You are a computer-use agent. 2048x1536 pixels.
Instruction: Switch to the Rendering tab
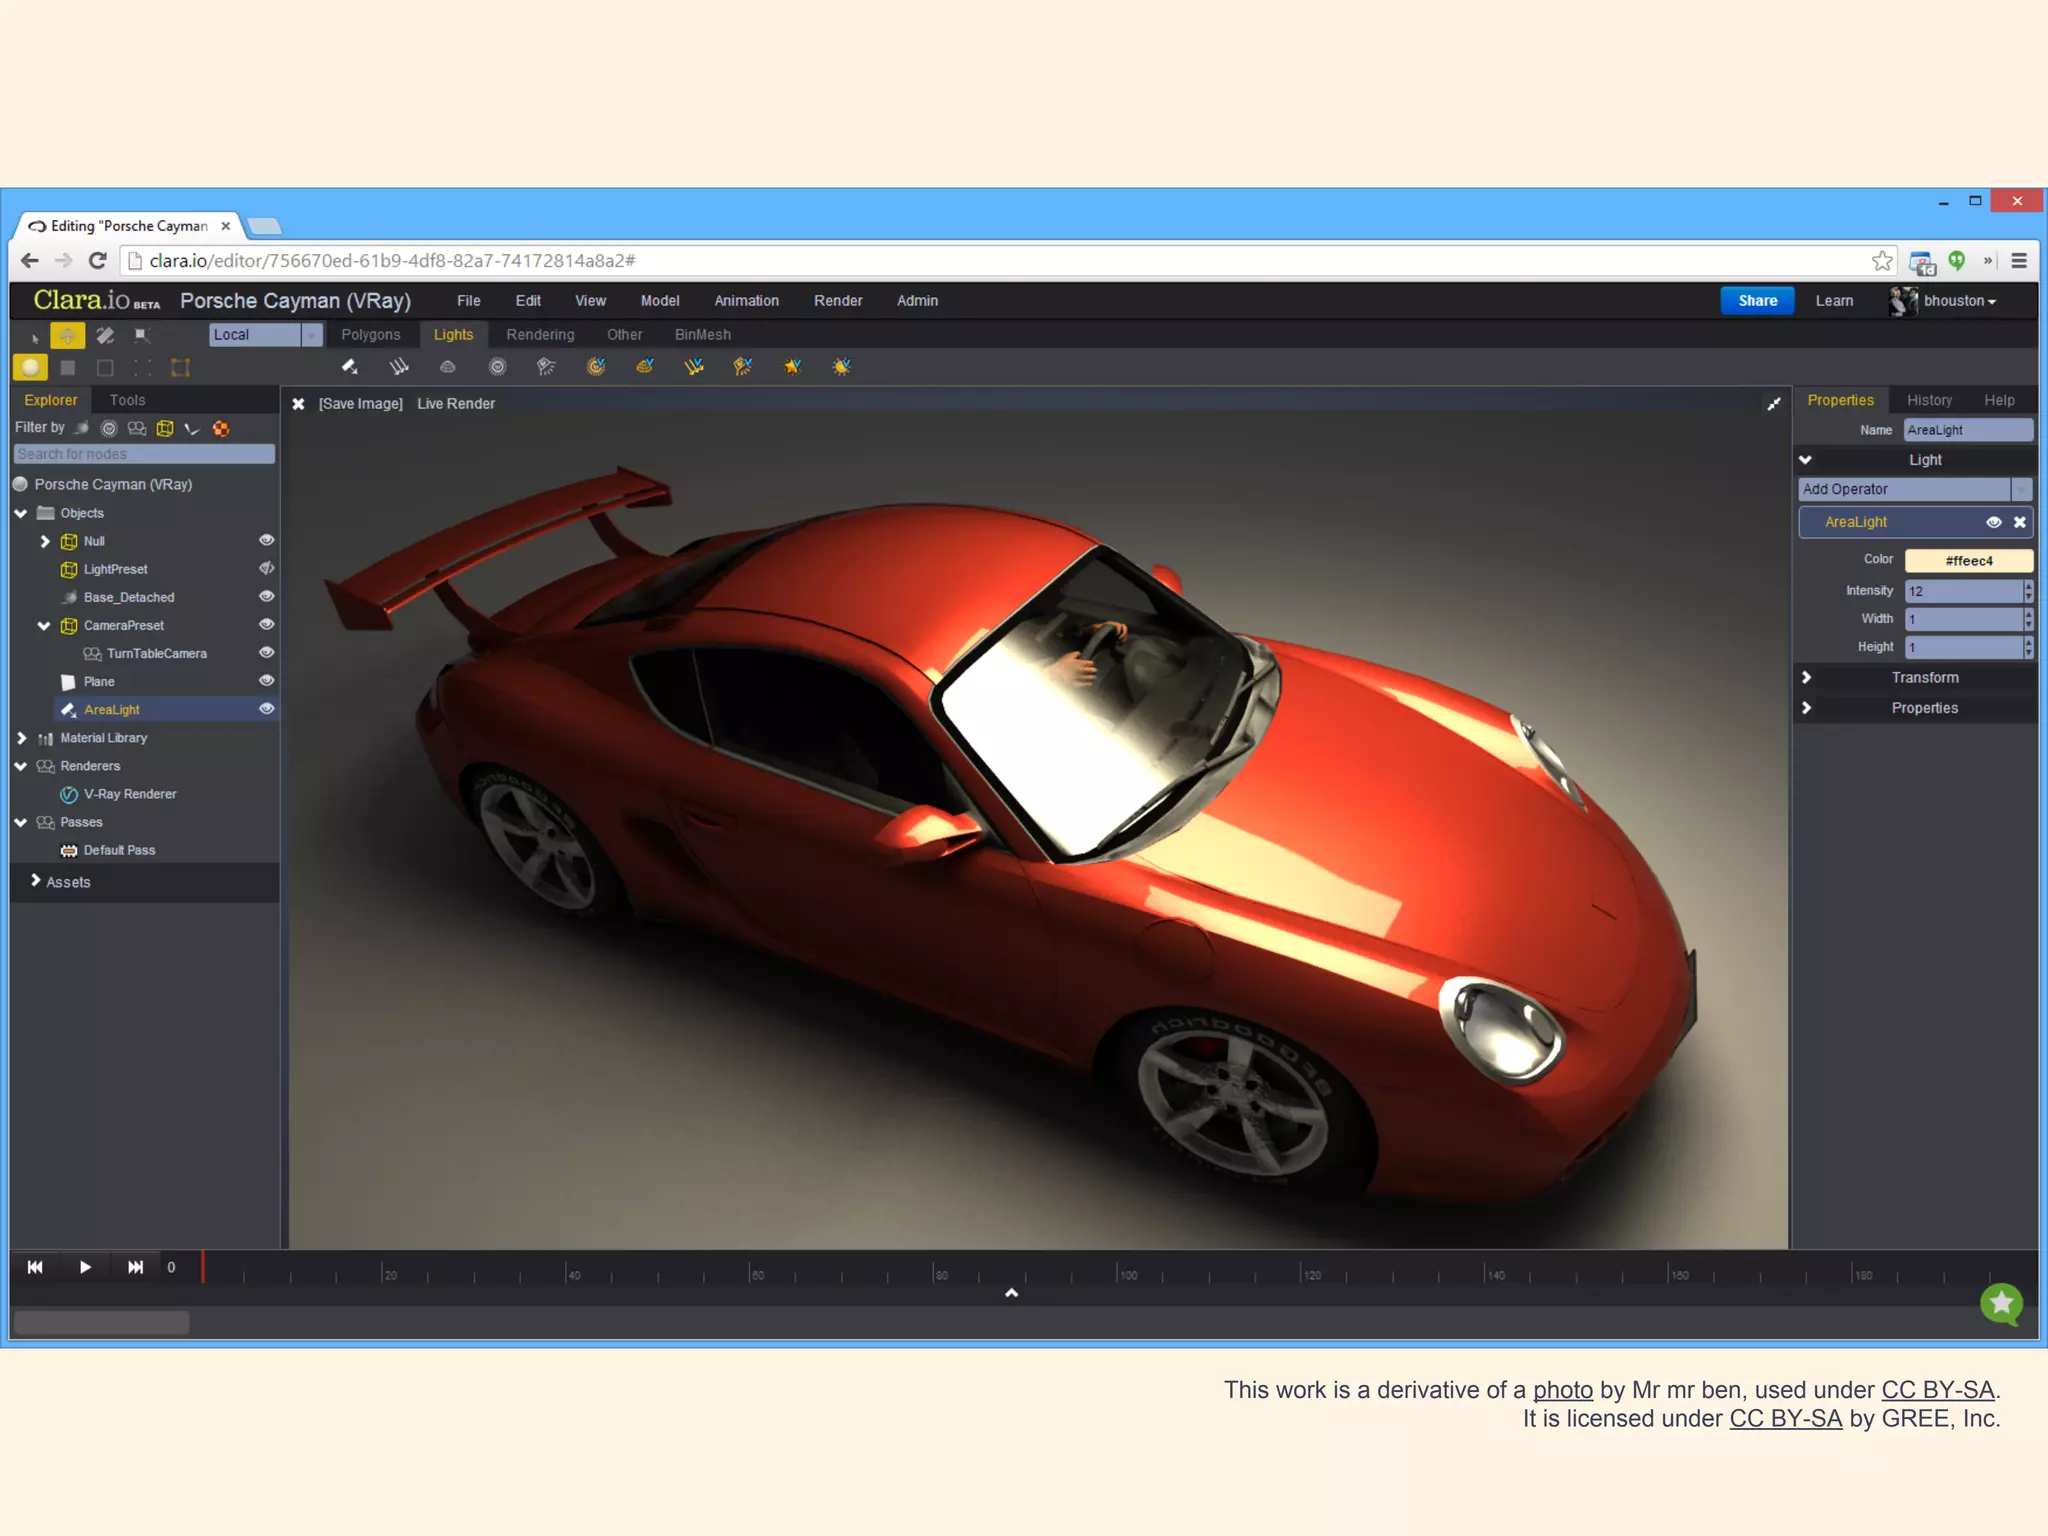[540, 335]
